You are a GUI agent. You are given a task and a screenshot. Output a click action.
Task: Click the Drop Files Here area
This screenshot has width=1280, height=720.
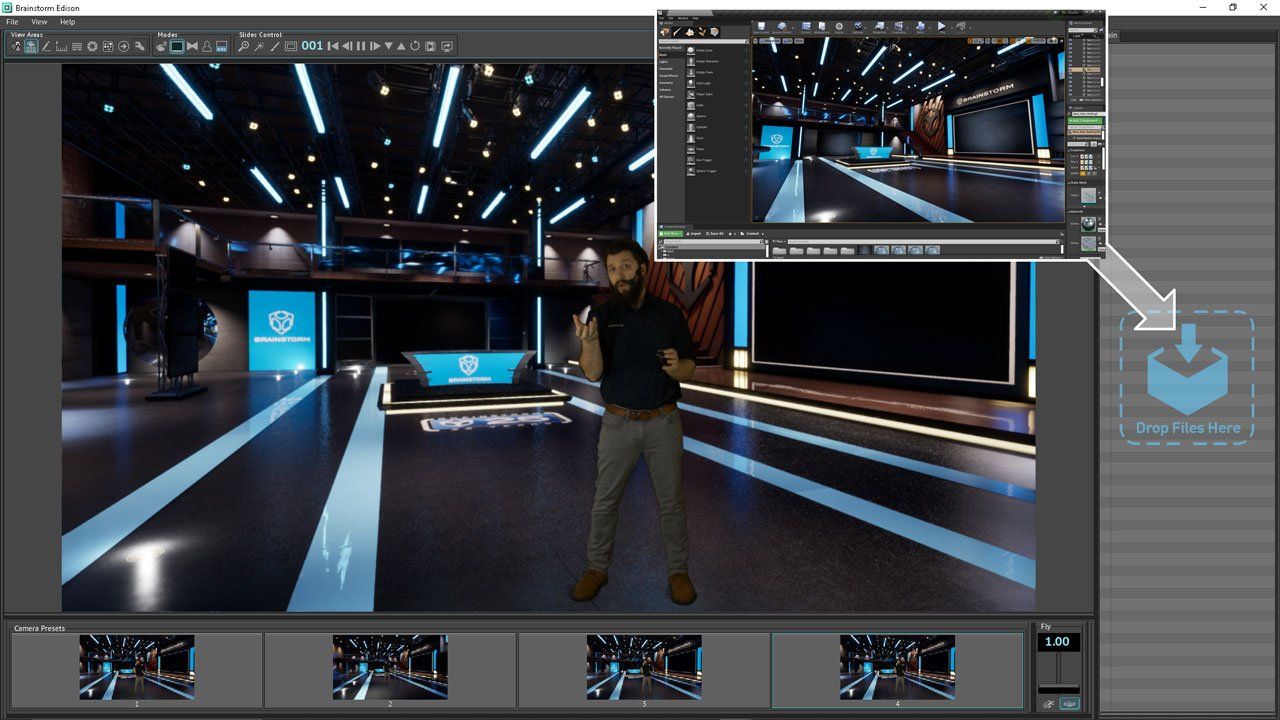pyautogui.click(x=1187, y=378)
